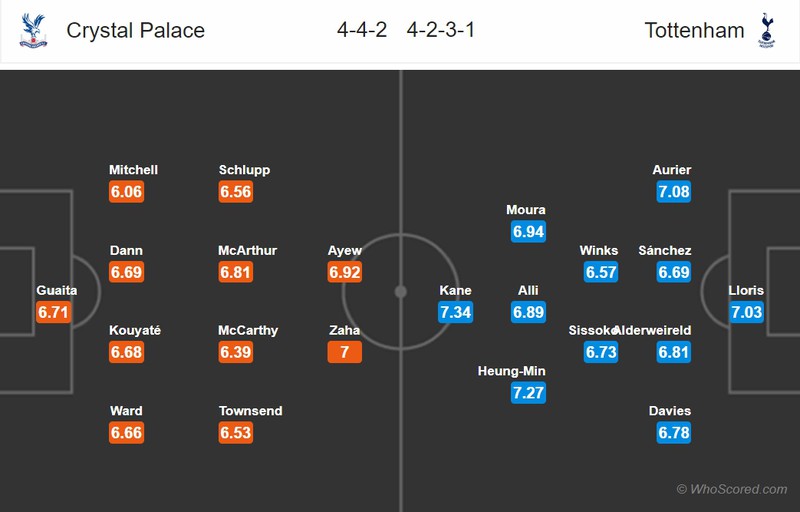Click Davies's 6.78 rating badge
This screenshot has width=800, height=512.
tap(674, 432)
